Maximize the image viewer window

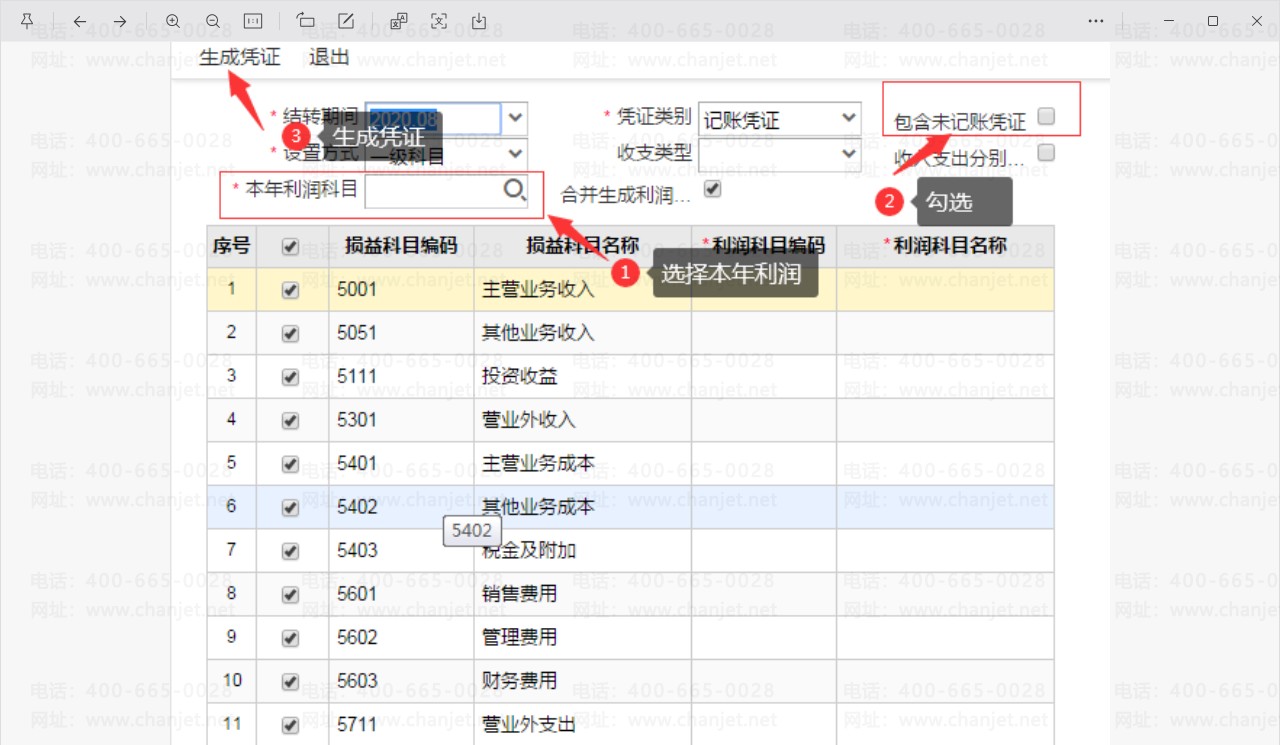1213,21
